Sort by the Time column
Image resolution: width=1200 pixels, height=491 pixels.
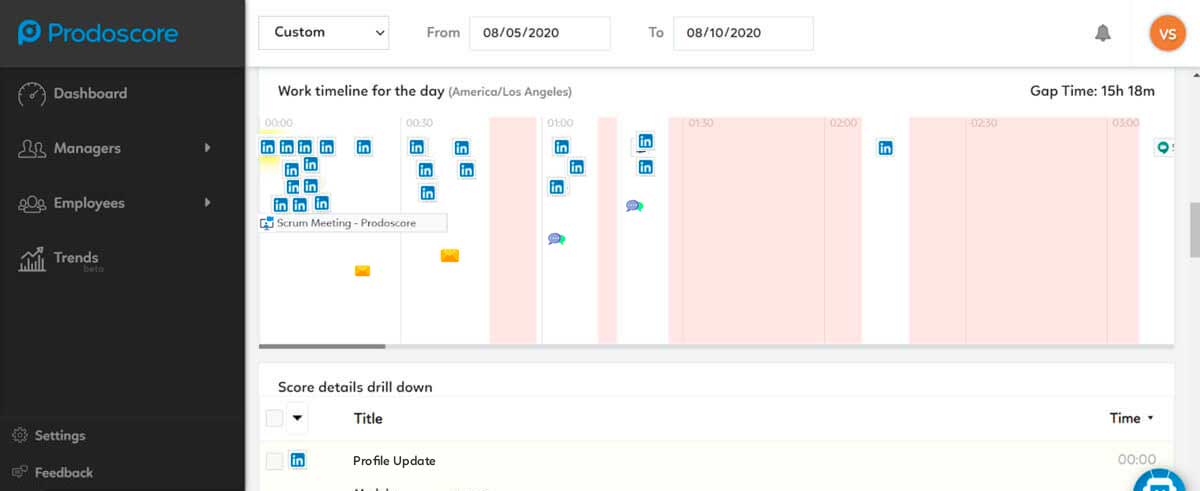[1131, 418]
